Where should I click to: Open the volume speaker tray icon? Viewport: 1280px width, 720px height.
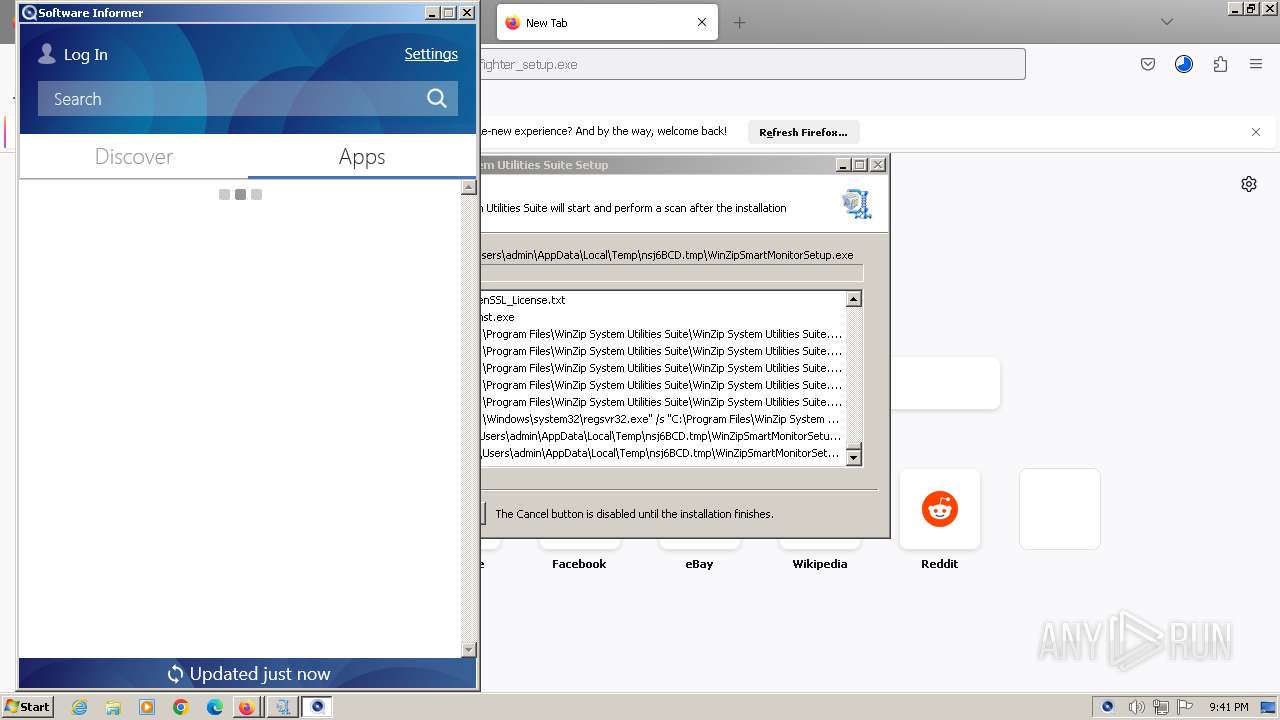click(x=1136, y=707)
